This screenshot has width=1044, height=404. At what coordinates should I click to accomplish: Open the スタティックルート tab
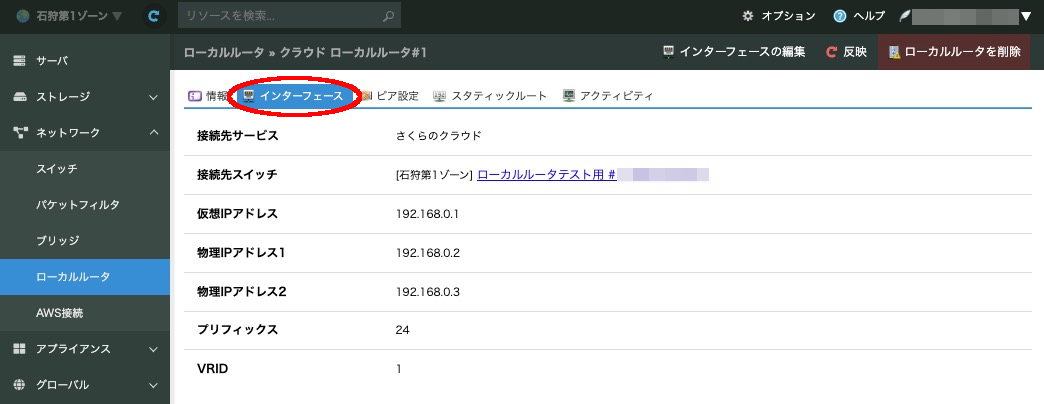pyautogui.click(x=490, y=96)
